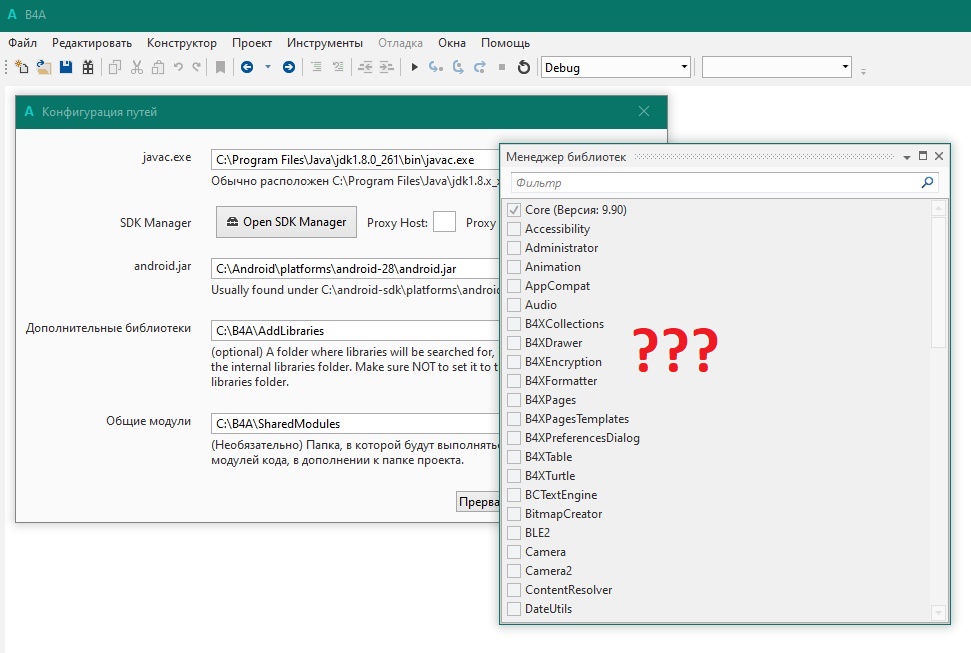Toggle the Core library checkbox
This screenshot has height=653, width=971.
(x=514, y=210)
